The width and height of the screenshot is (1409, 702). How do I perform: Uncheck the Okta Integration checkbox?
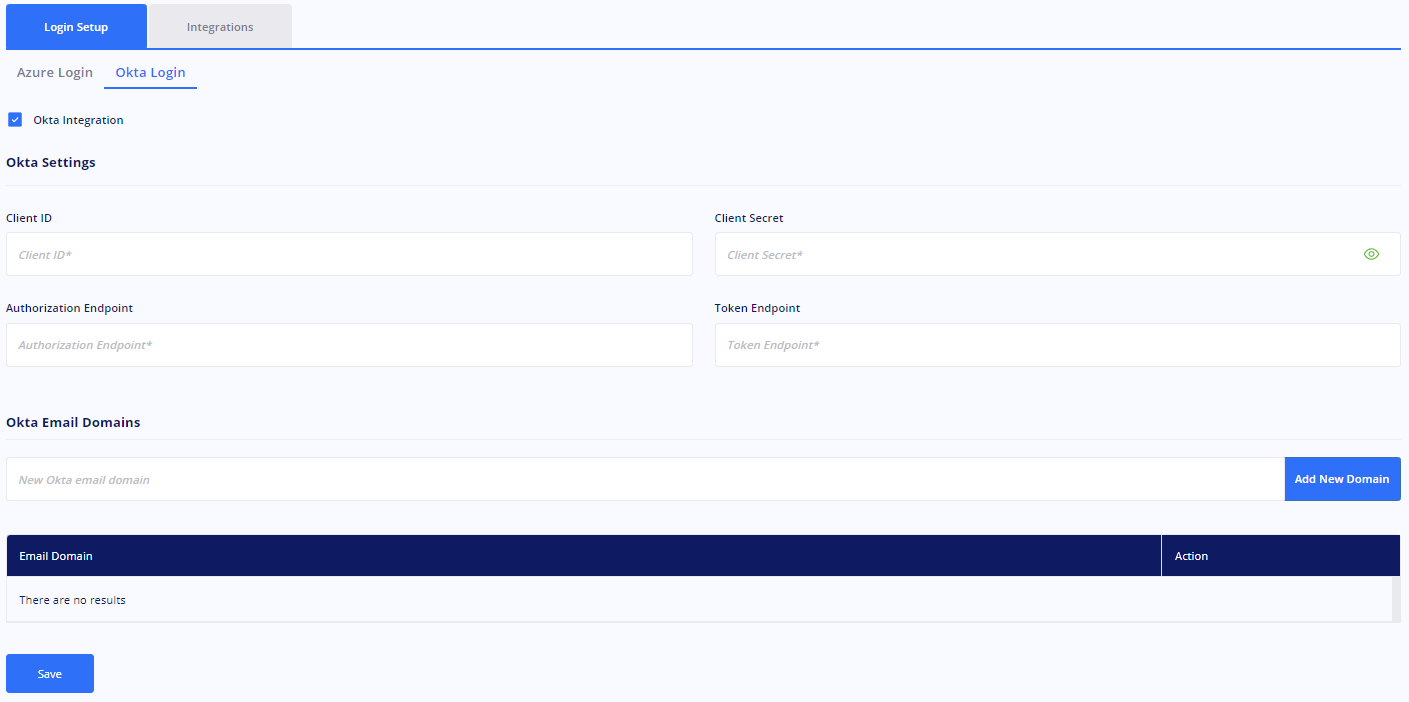(15, 119)
